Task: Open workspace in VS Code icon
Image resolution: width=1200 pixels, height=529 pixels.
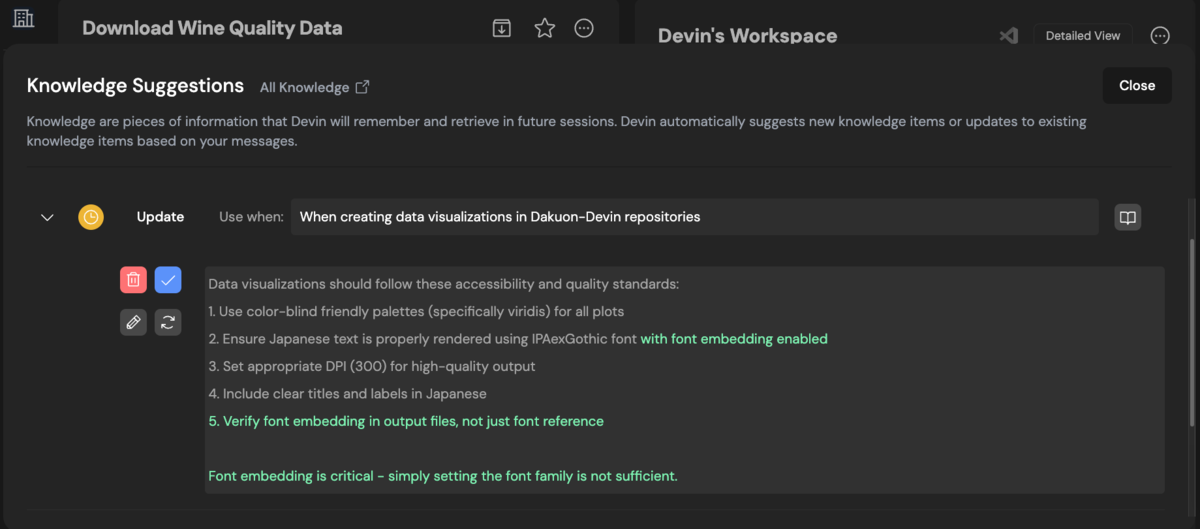Action: tap(1008, 36)
